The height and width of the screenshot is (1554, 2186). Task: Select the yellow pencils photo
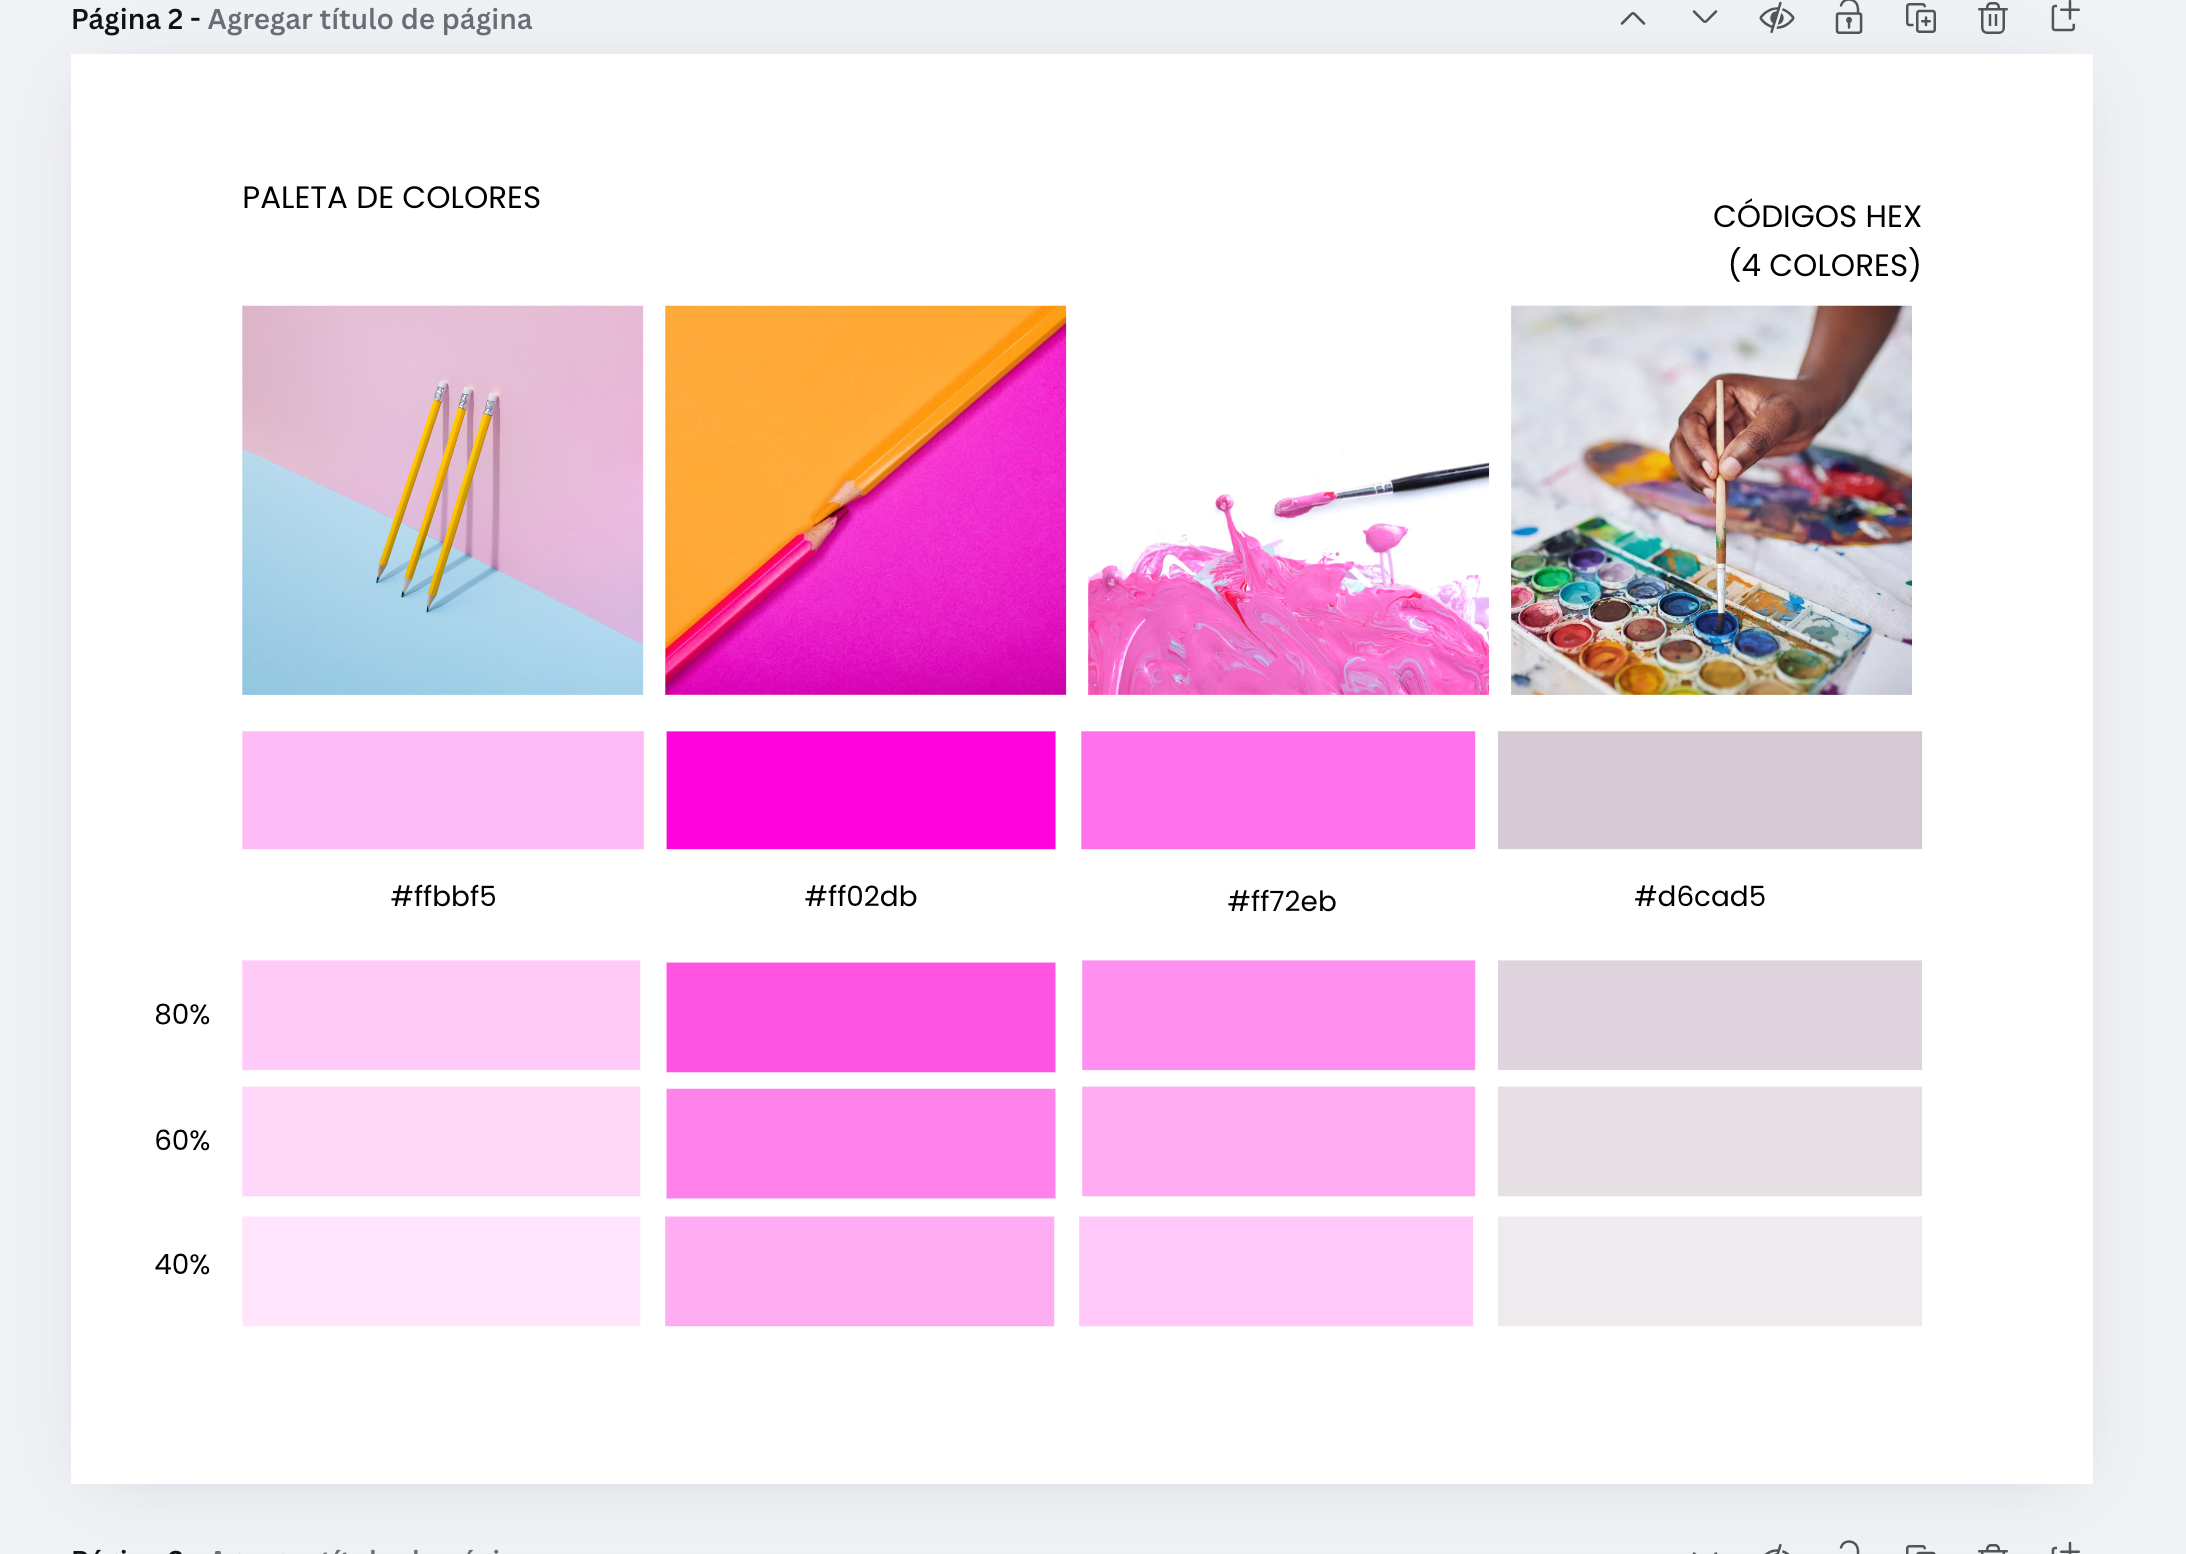(x=442, y=500)
